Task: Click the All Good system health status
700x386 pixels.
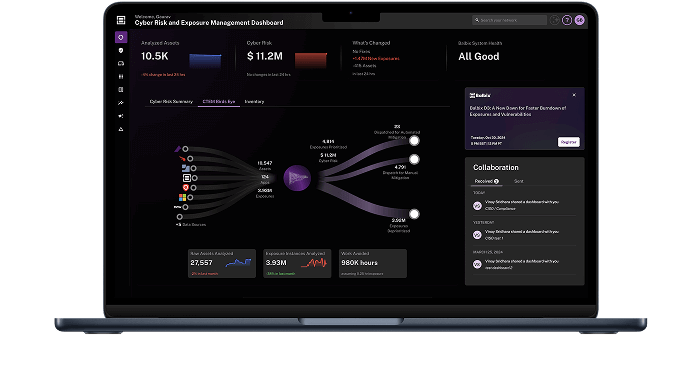Action: coord(479,57)
